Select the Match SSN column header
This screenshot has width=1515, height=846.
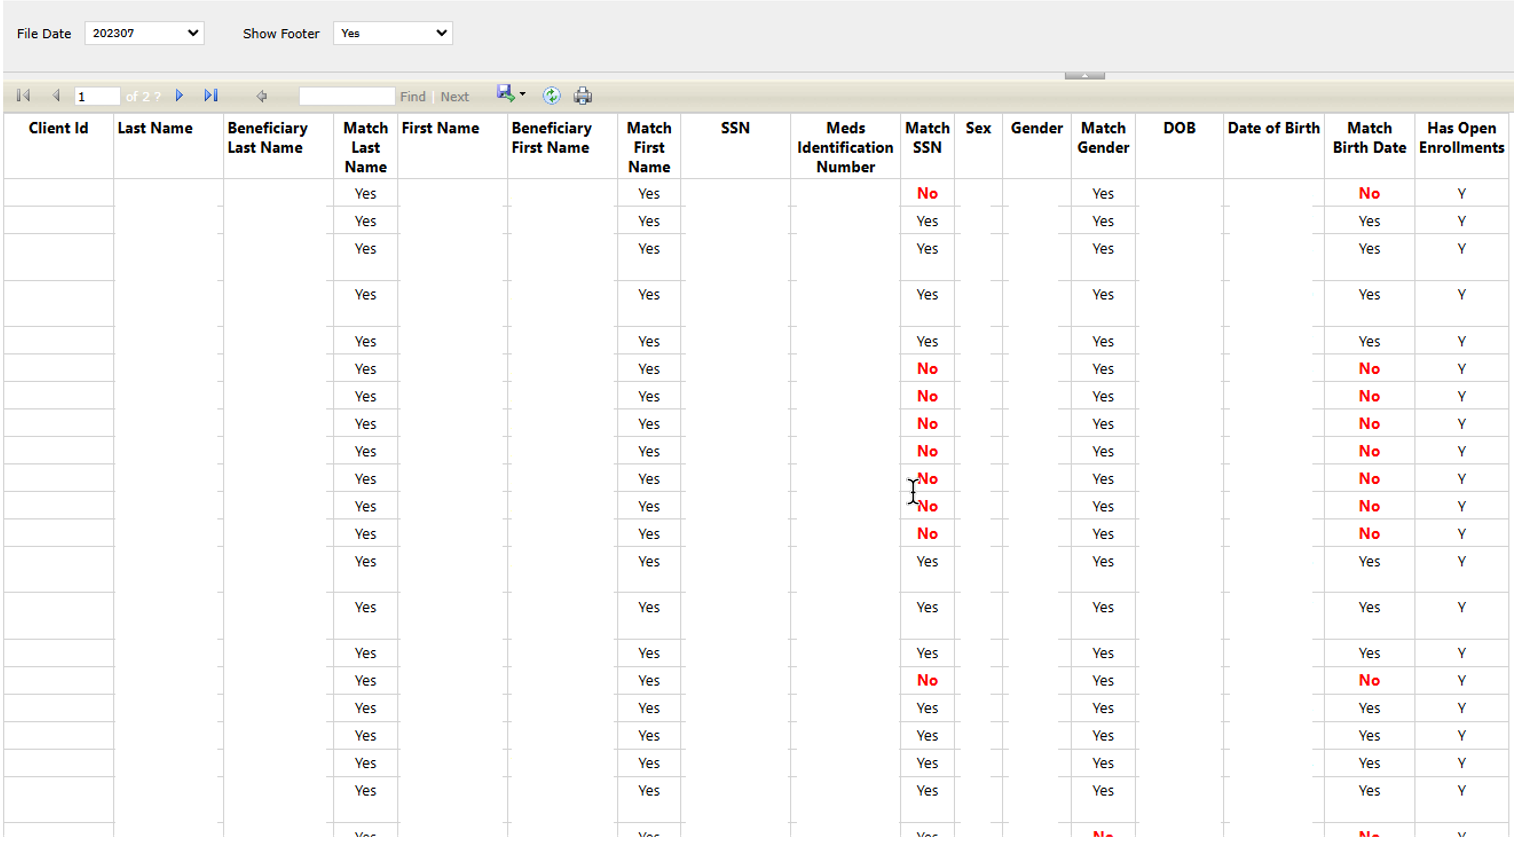coord(927,138)
